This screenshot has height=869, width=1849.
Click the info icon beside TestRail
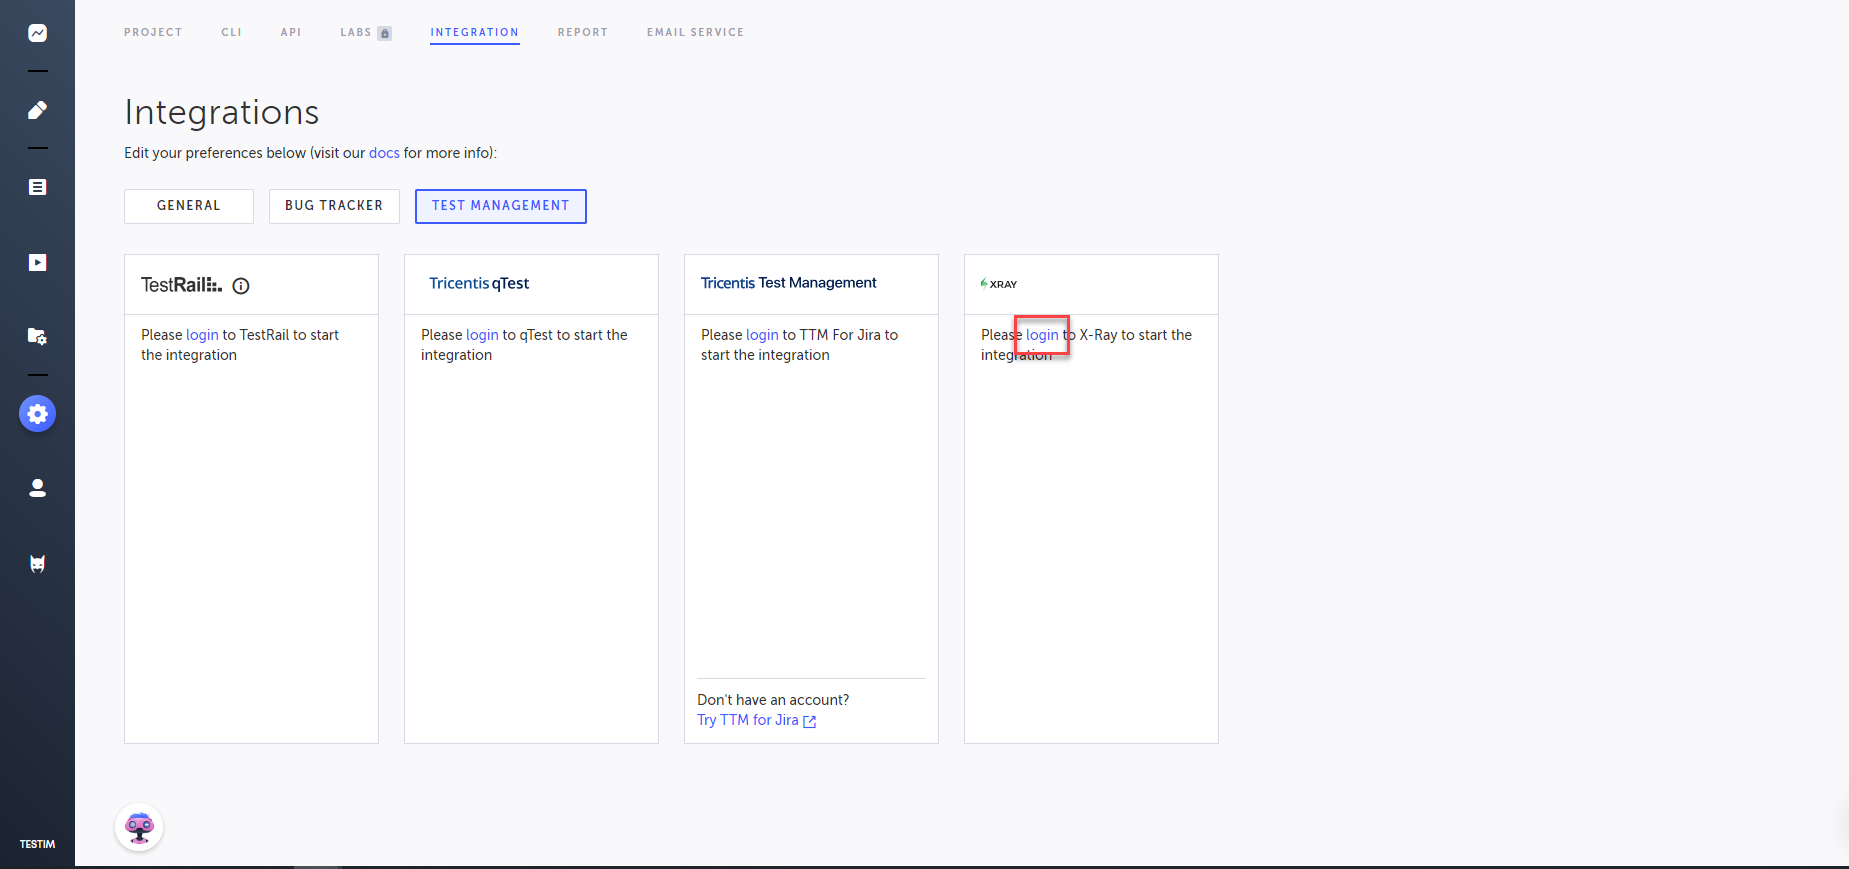tap(241, 286)
